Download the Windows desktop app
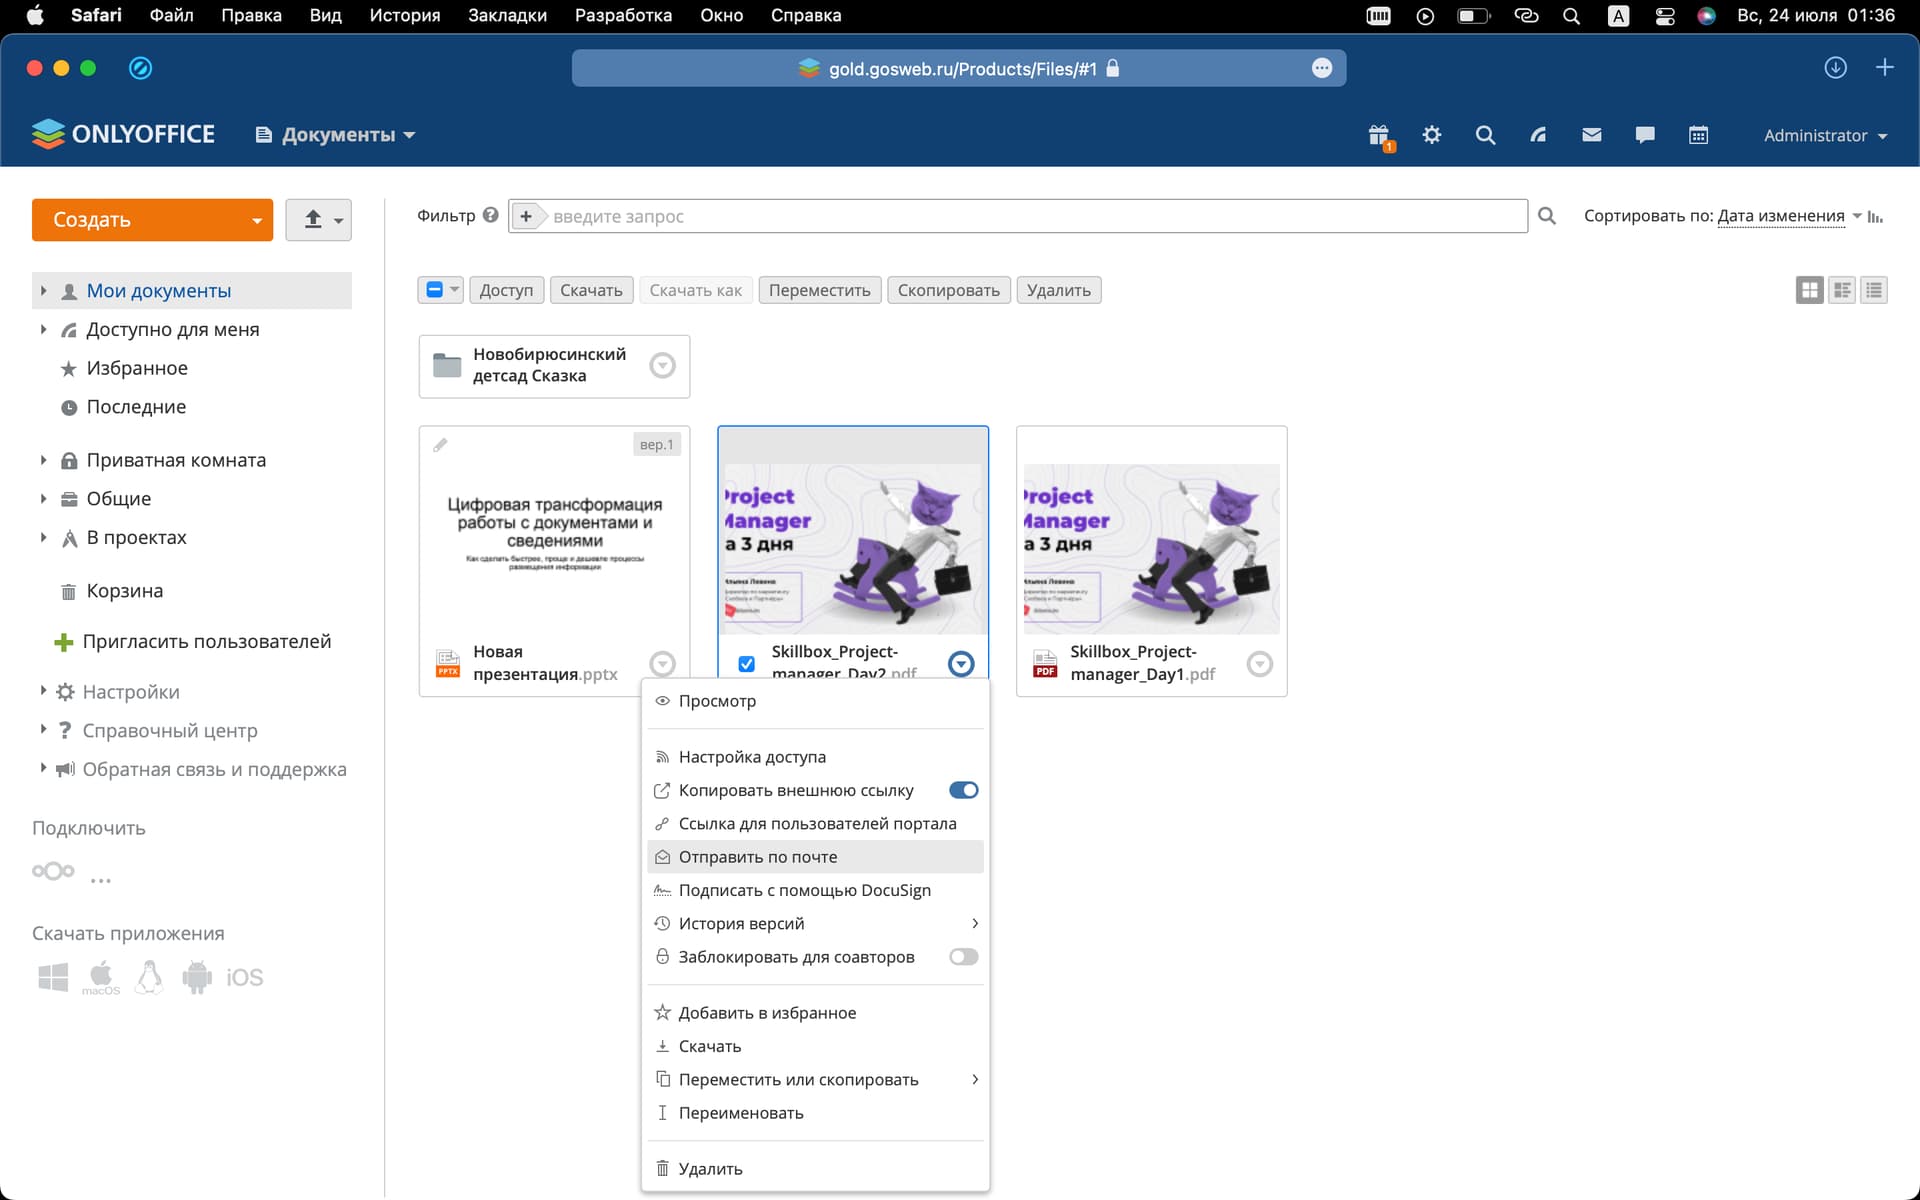The width and height of the screenshot is (1920, 1200). click(x=53, y=977)
